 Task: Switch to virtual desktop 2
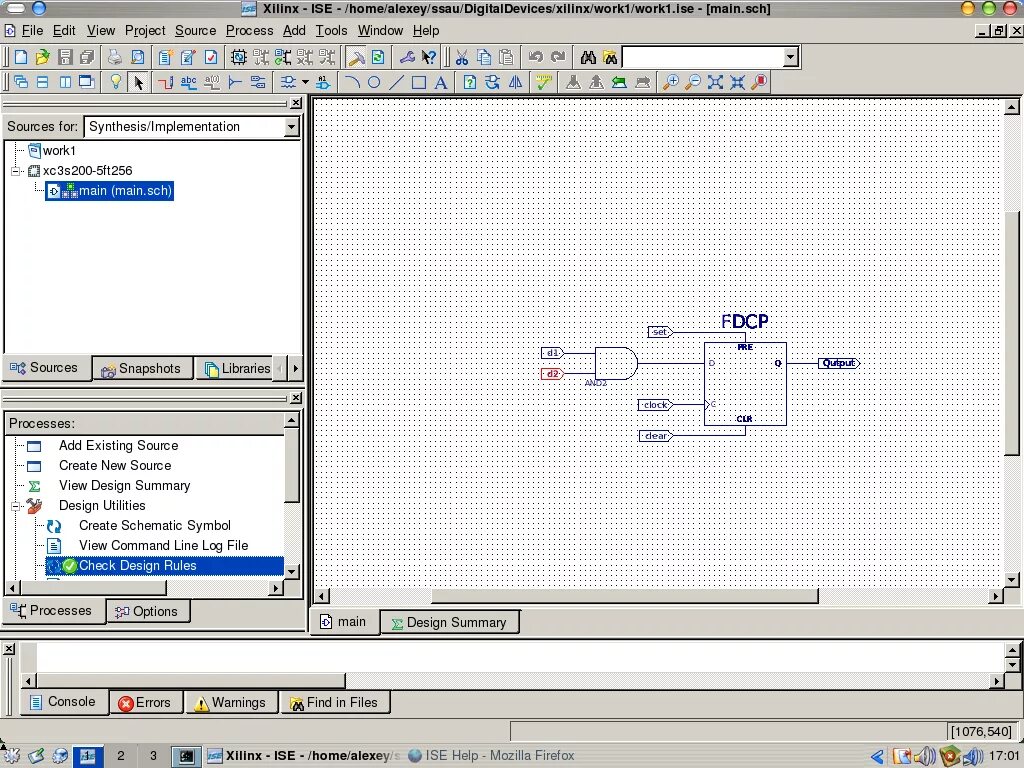(120, 756)
